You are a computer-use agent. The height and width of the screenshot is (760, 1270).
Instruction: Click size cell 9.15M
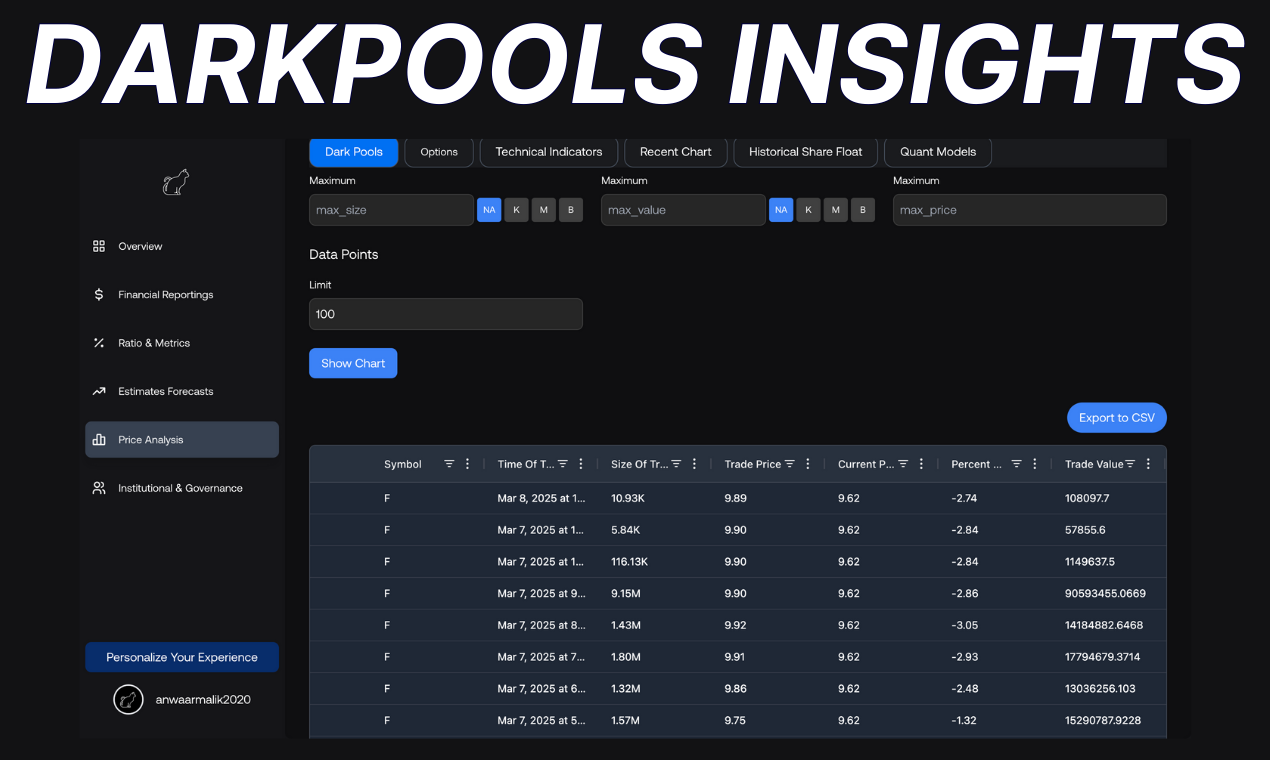[x=627, y=593]
